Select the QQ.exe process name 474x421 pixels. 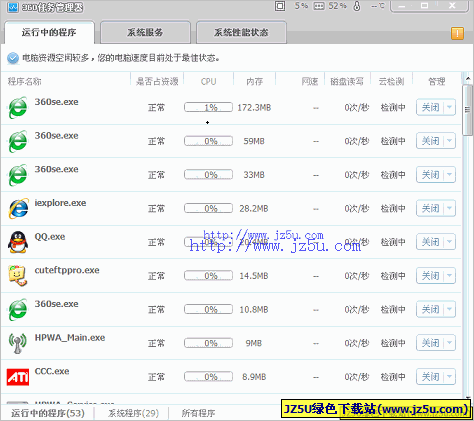coord(50,237)
